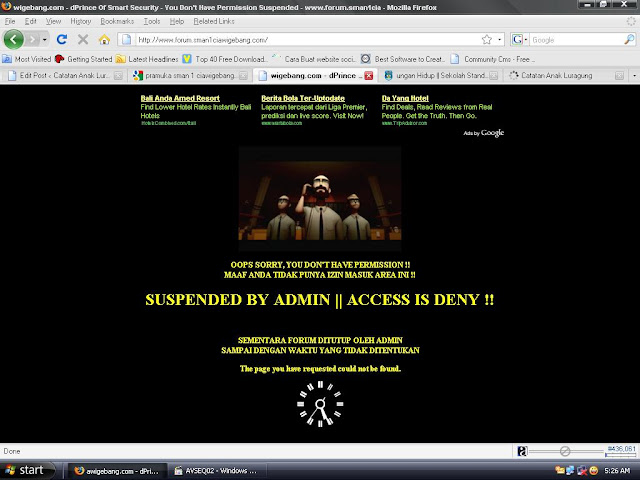The height and width of the screenshot is (480, 640).
Task: Click the #436,061 Alexa rank link
Action: click(621, 449)
